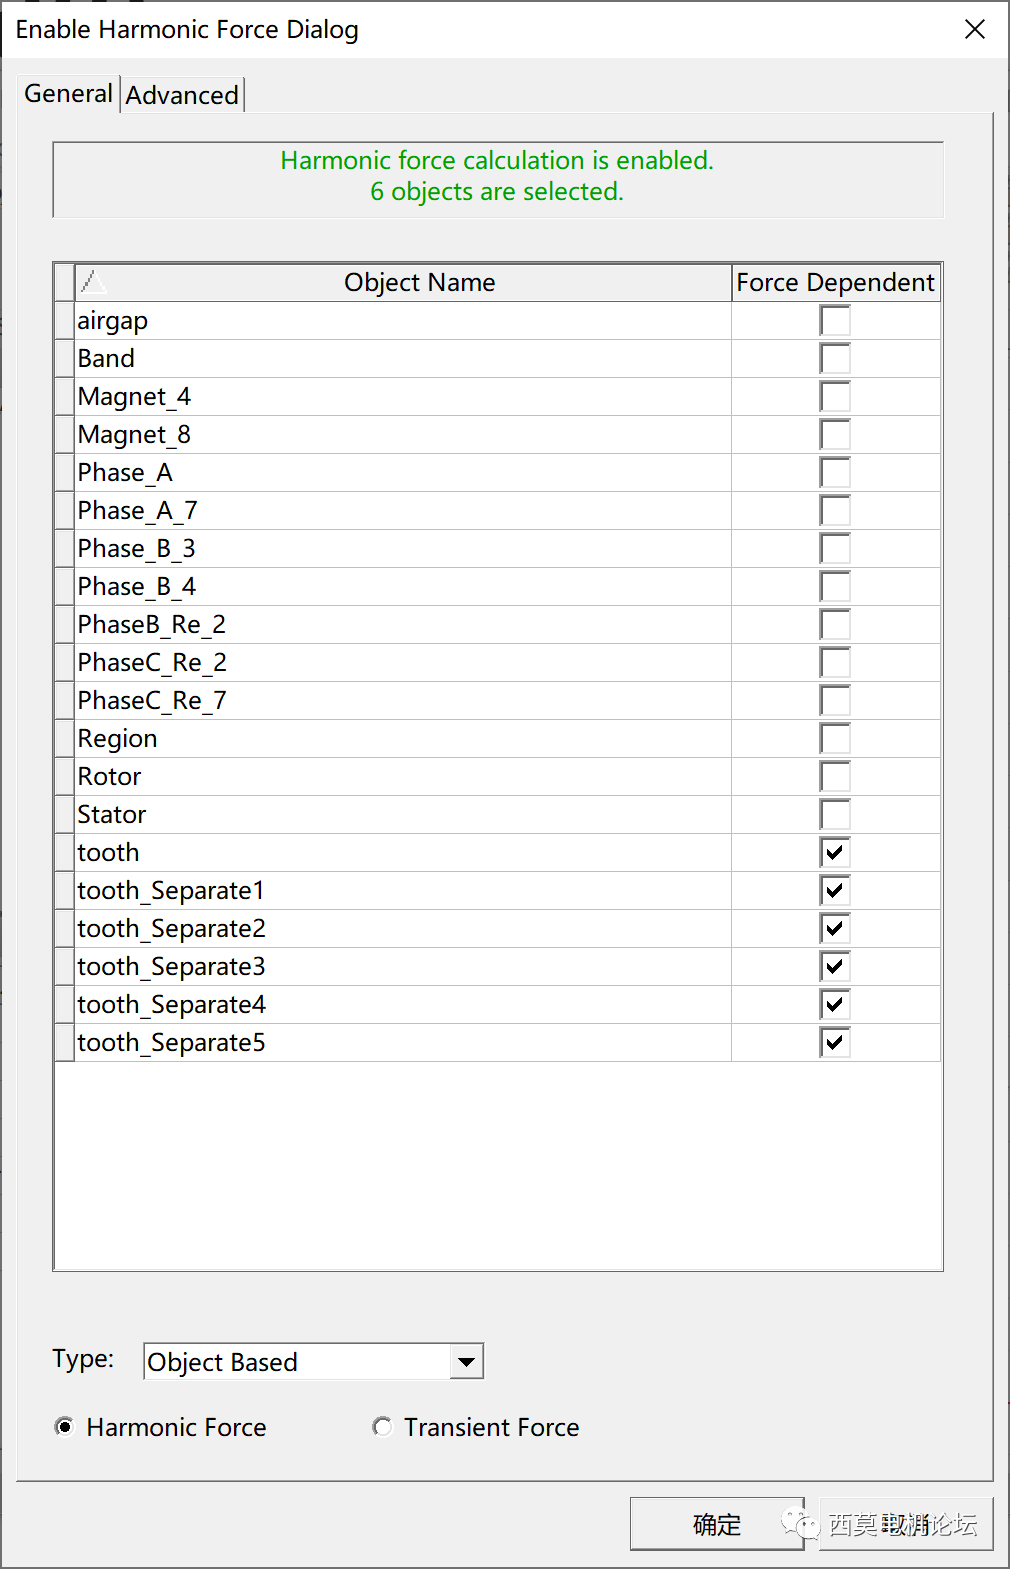Check the Force Dependent box for Stator
1010x1569 pixels.
pos(834,814)
